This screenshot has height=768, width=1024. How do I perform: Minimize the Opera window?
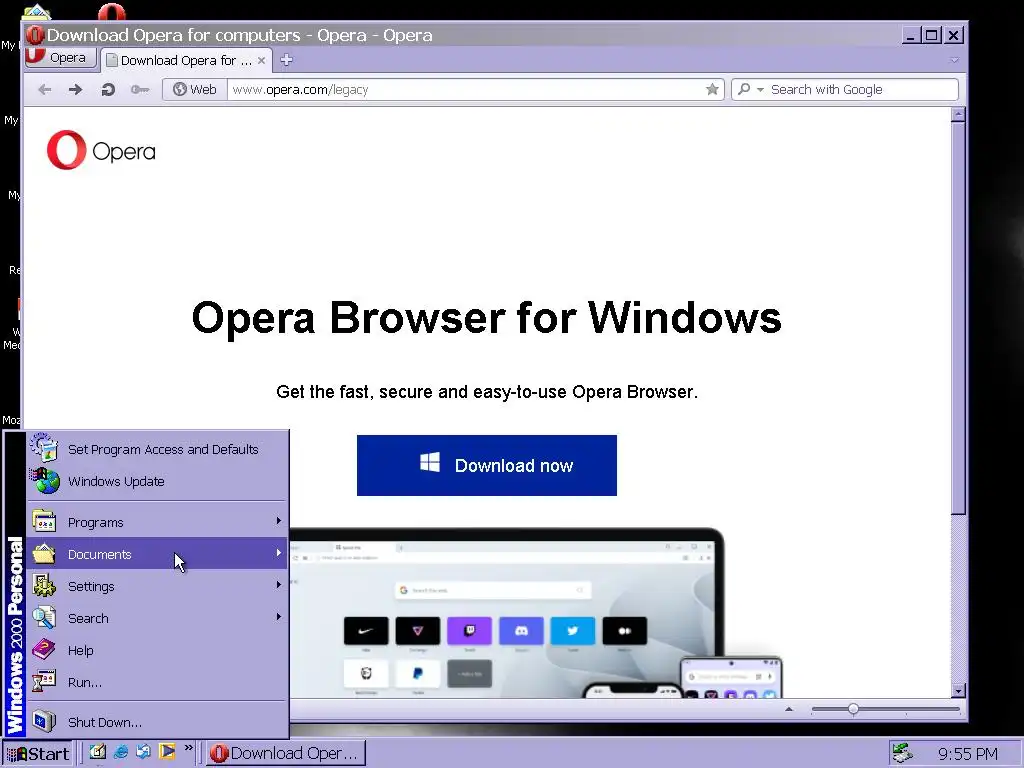click(910, 35)
